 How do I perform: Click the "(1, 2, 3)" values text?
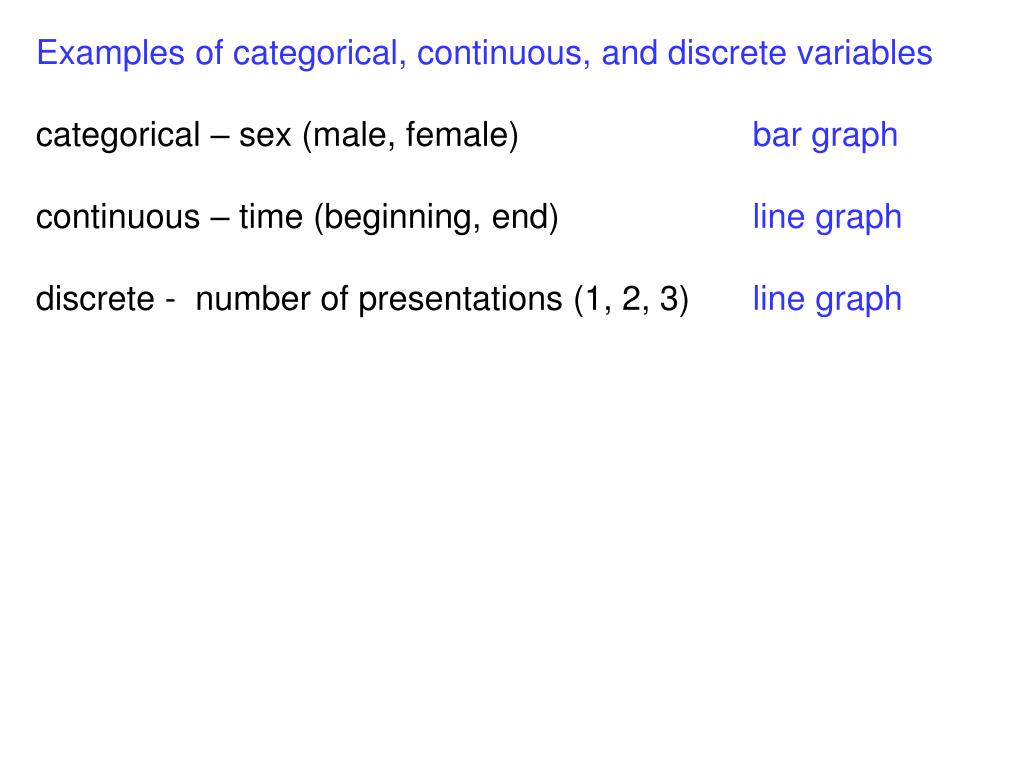pos(631,300)
